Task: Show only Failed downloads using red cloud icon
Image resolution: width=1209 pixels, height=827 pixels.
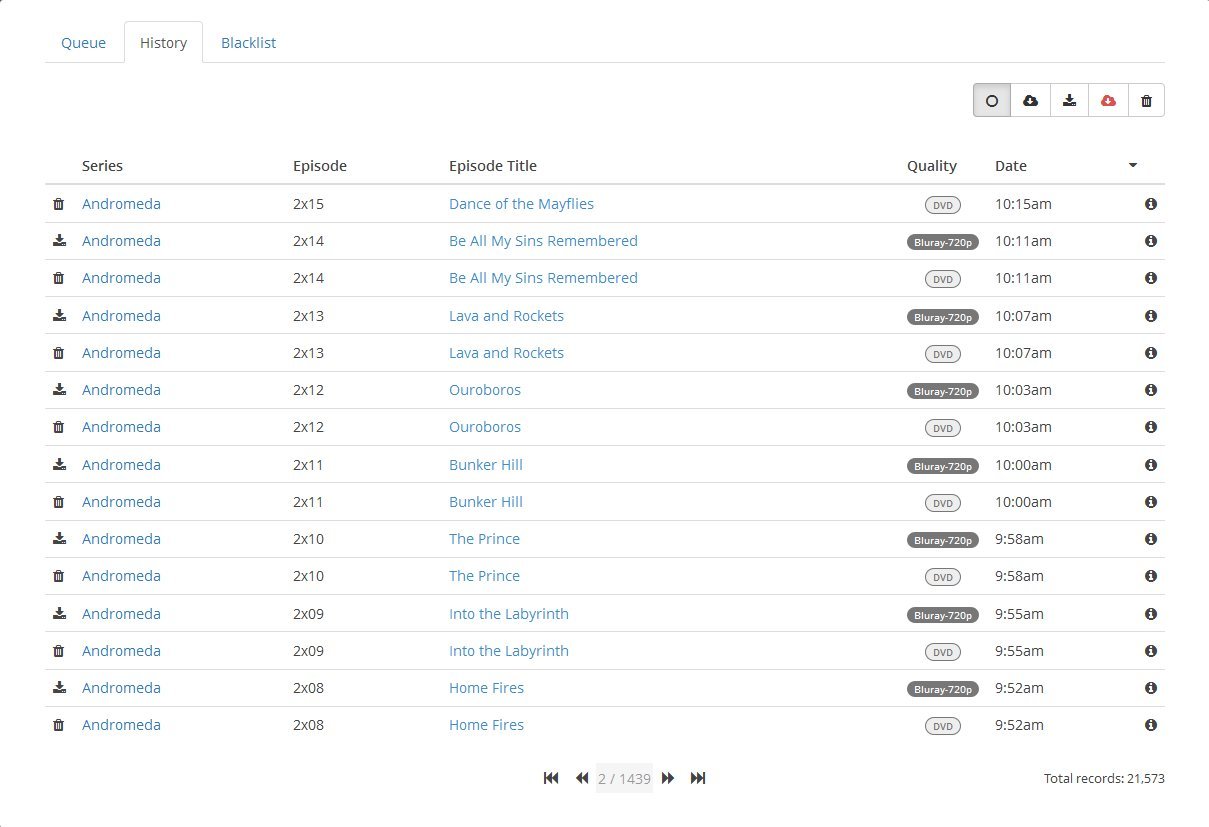Action: [1108, 101]
